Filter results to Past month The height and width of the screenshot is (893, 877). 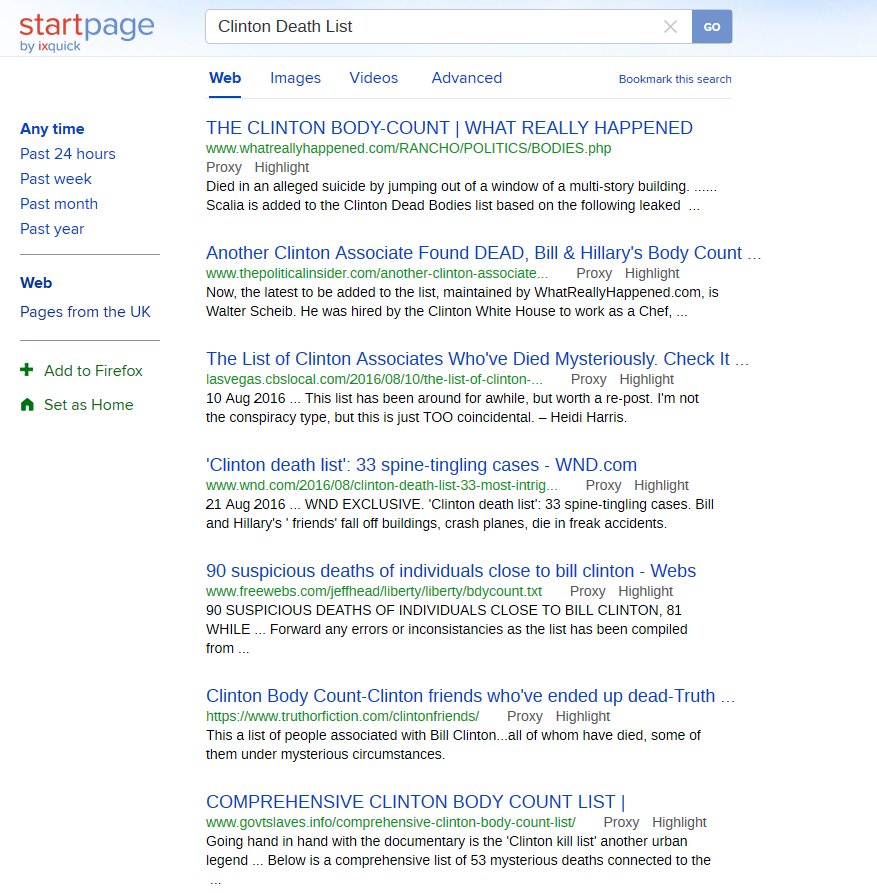click(59, 204)
